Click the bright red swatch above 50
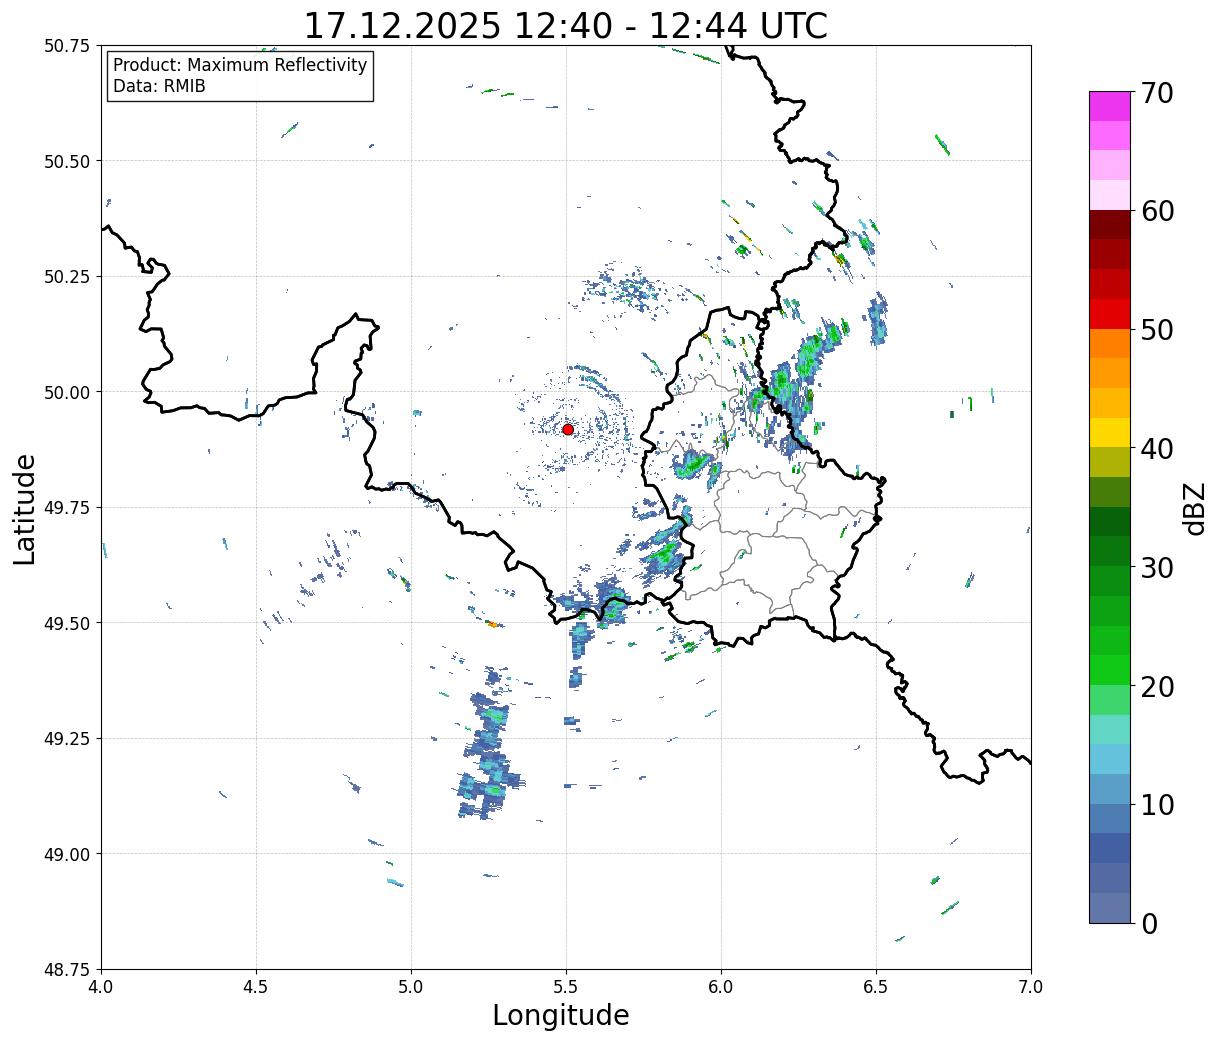Viewport: 1219px width, 1040px height. (1110, 313)
